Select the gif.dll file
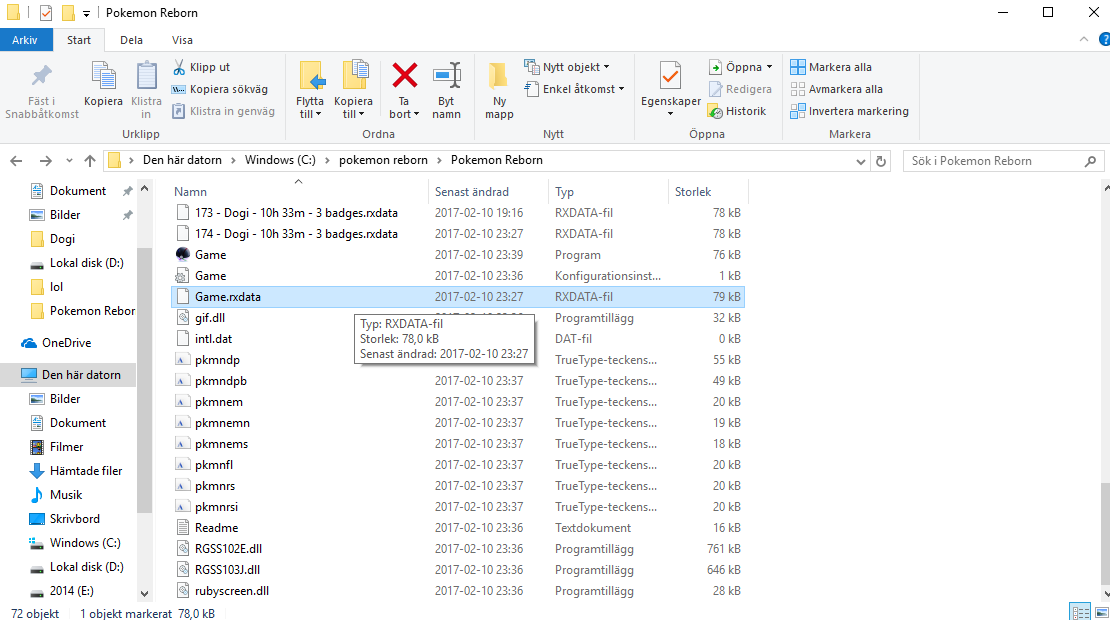The width and height of the screenshot is (1110, 620). tap(458, 318)
